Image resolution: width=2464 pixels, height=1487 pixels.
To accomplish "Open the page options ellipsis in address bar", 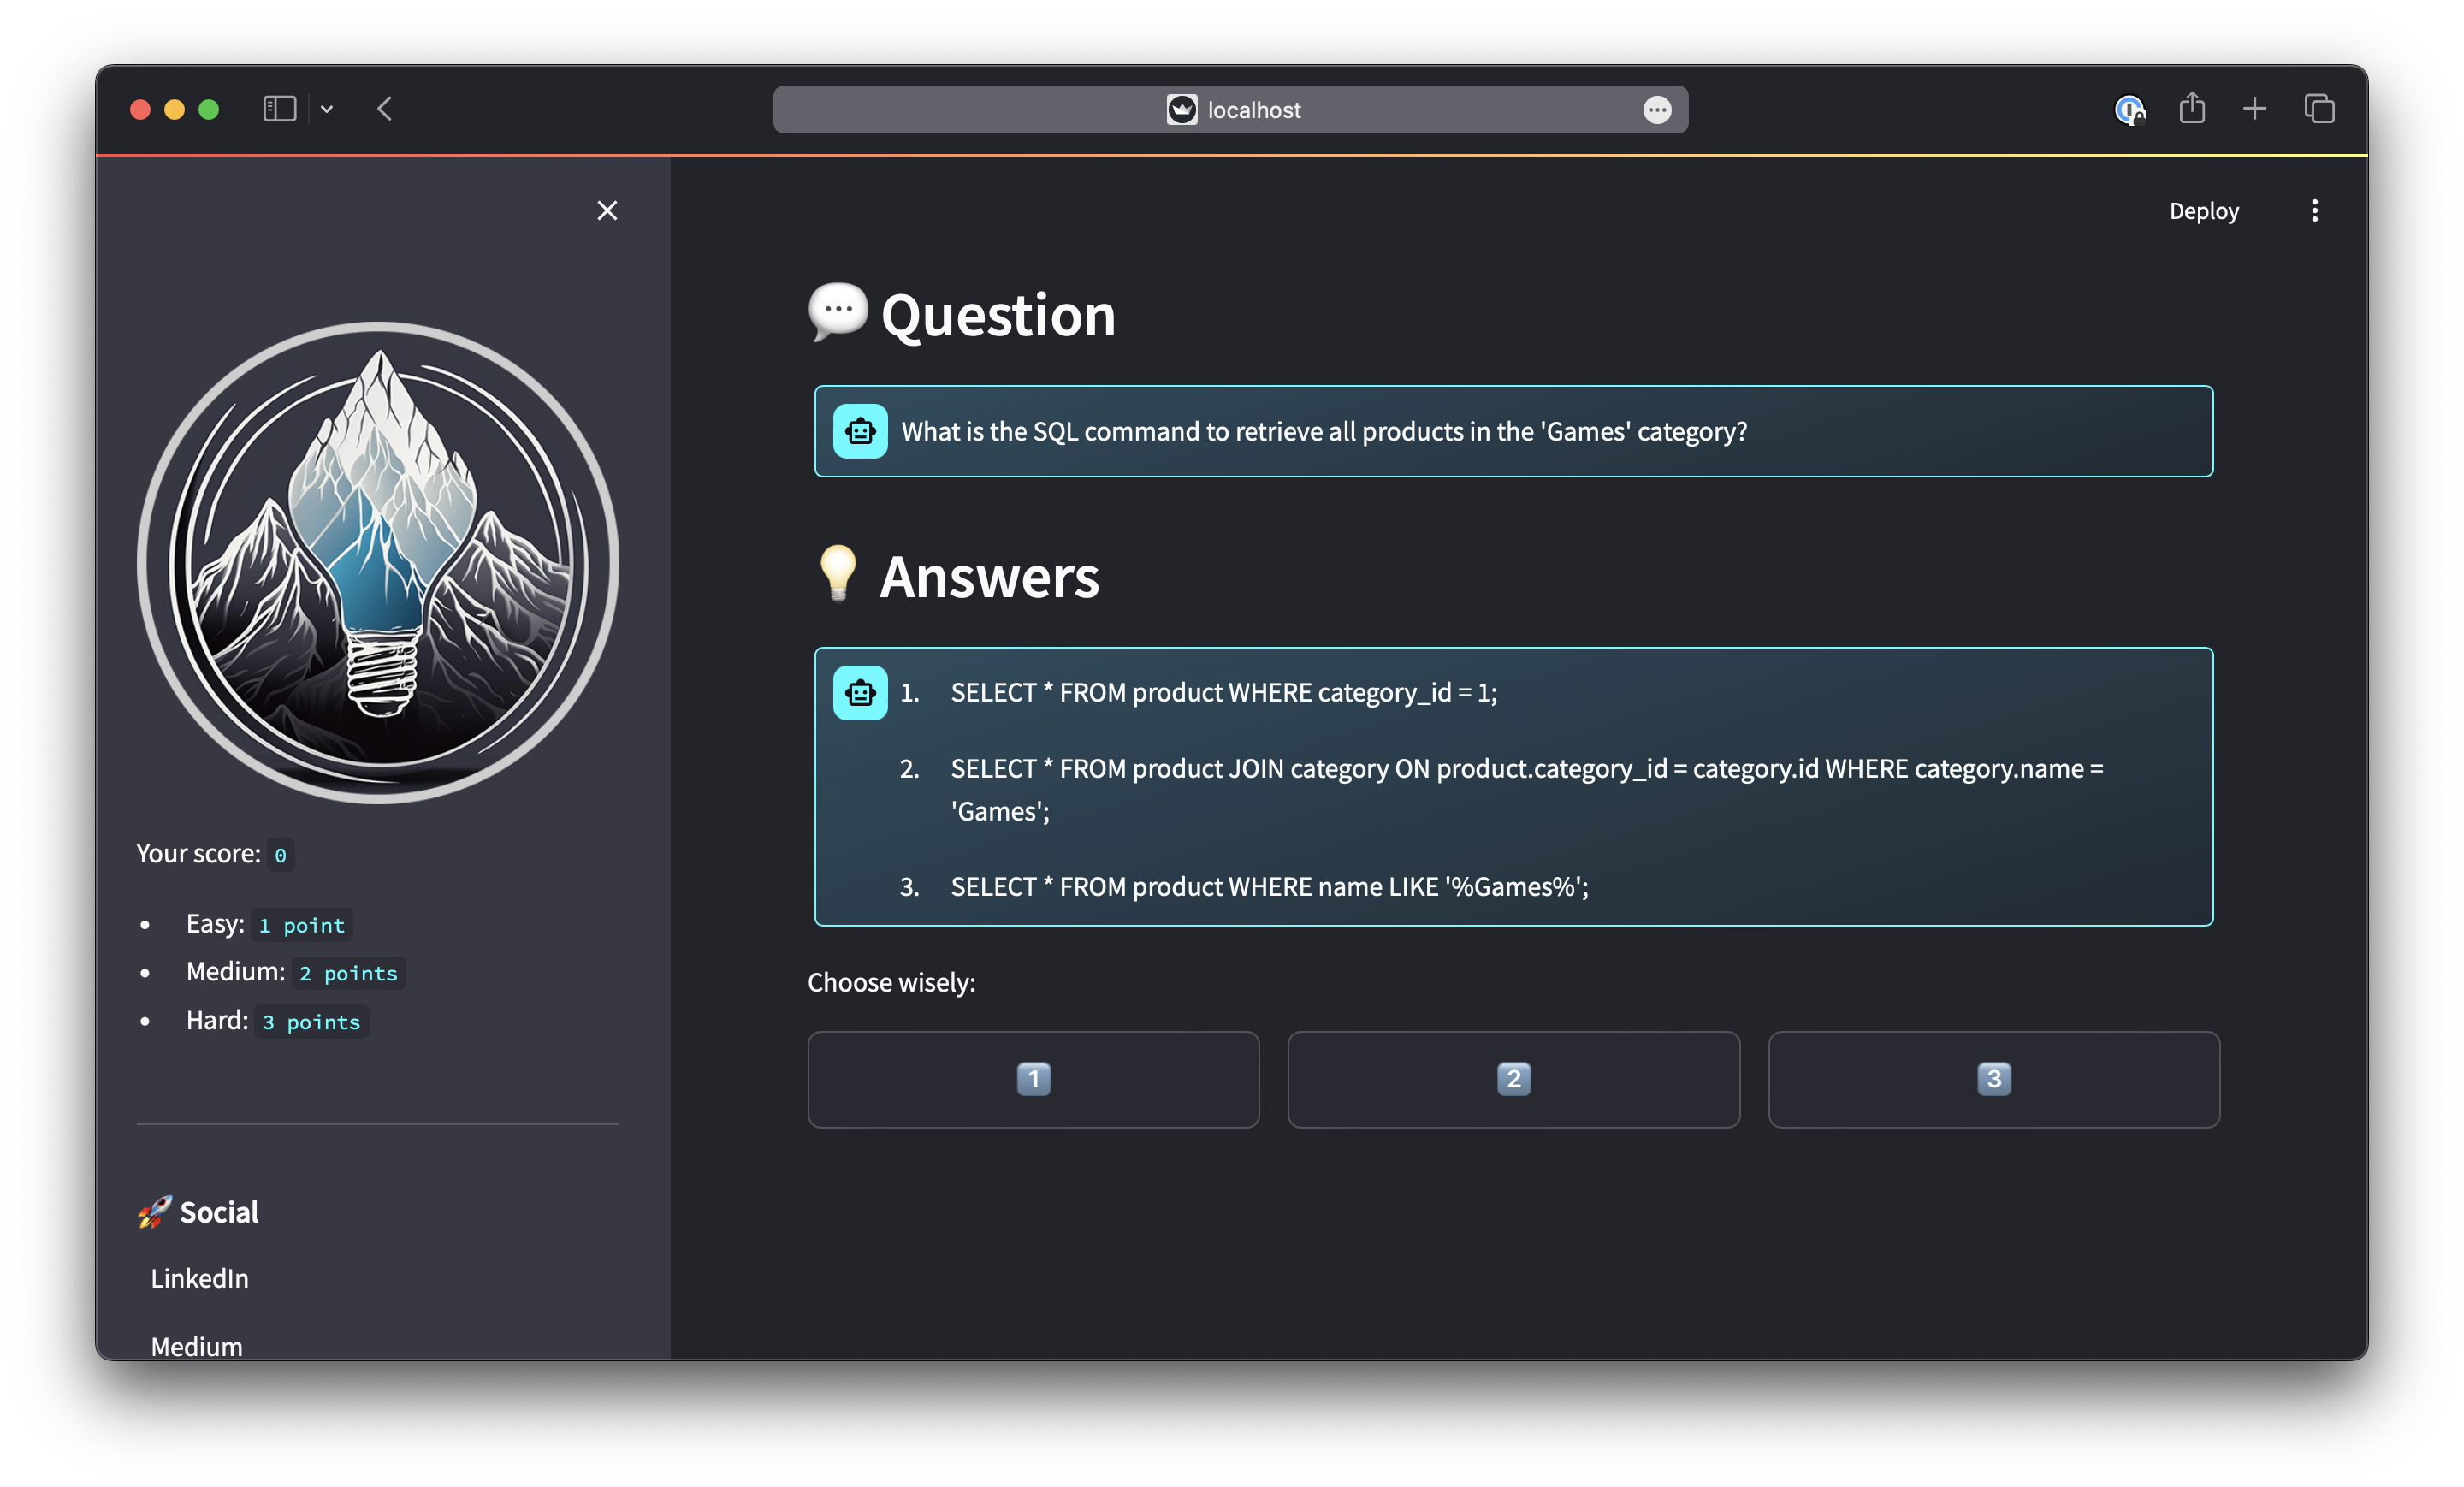I will click(x=1656, y=110).
